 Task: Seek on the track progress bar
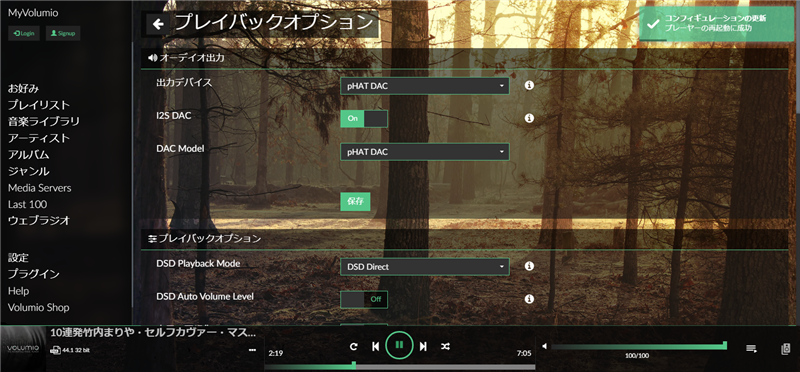(400, 366)
